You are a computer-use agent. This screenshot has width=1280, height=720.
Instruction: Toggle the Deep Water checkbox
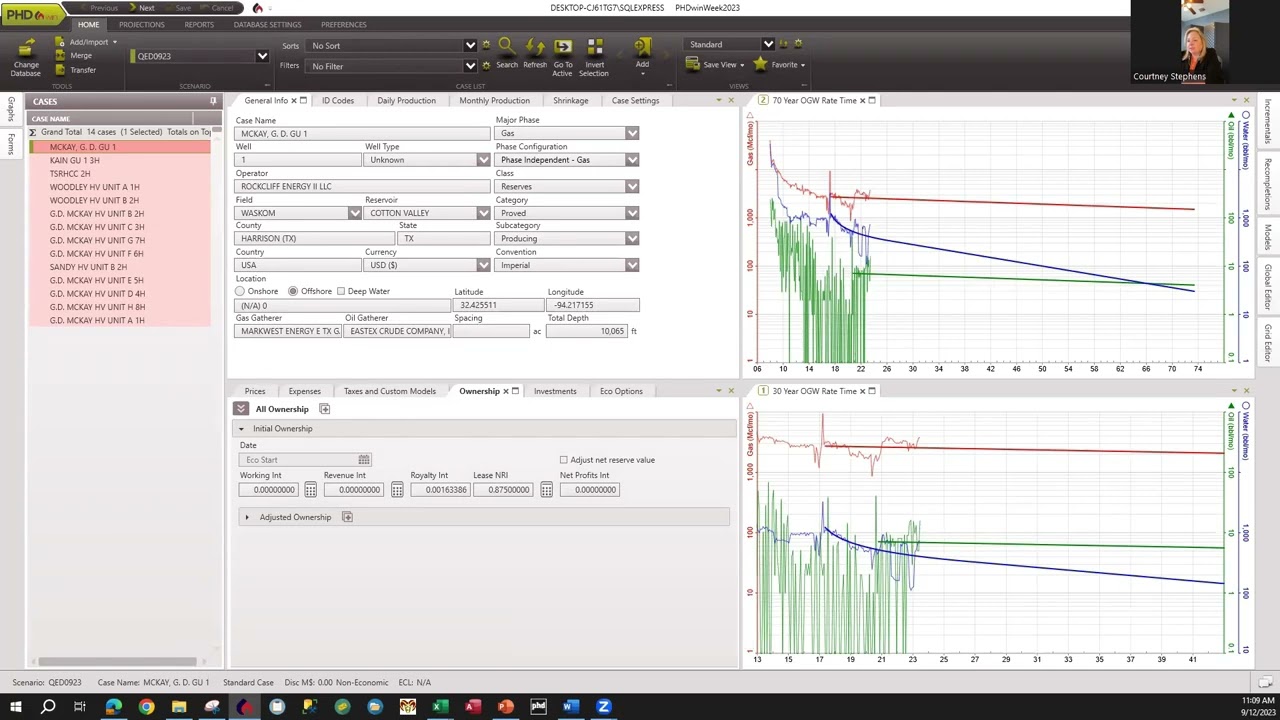coord(341,291)
